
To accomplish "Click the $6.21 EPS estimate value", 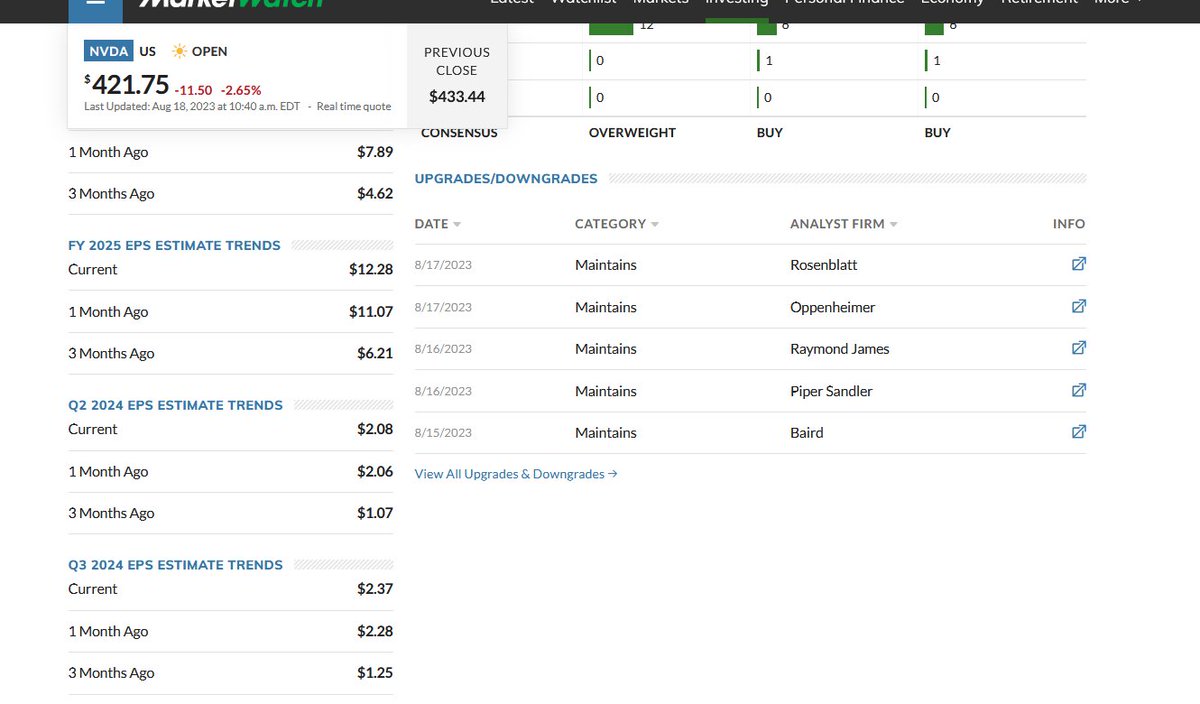I will (x=375, y=353).
